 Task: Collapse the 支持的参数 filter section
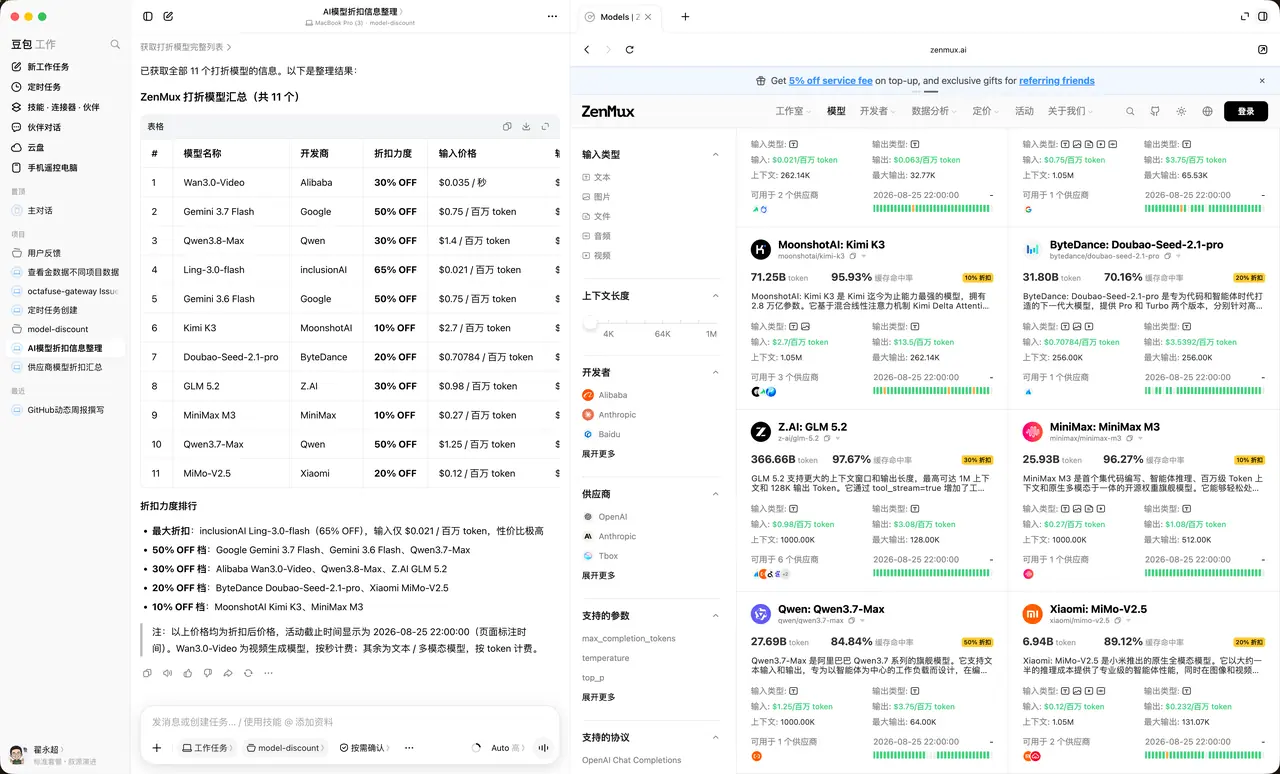click(x=715, y=616)
